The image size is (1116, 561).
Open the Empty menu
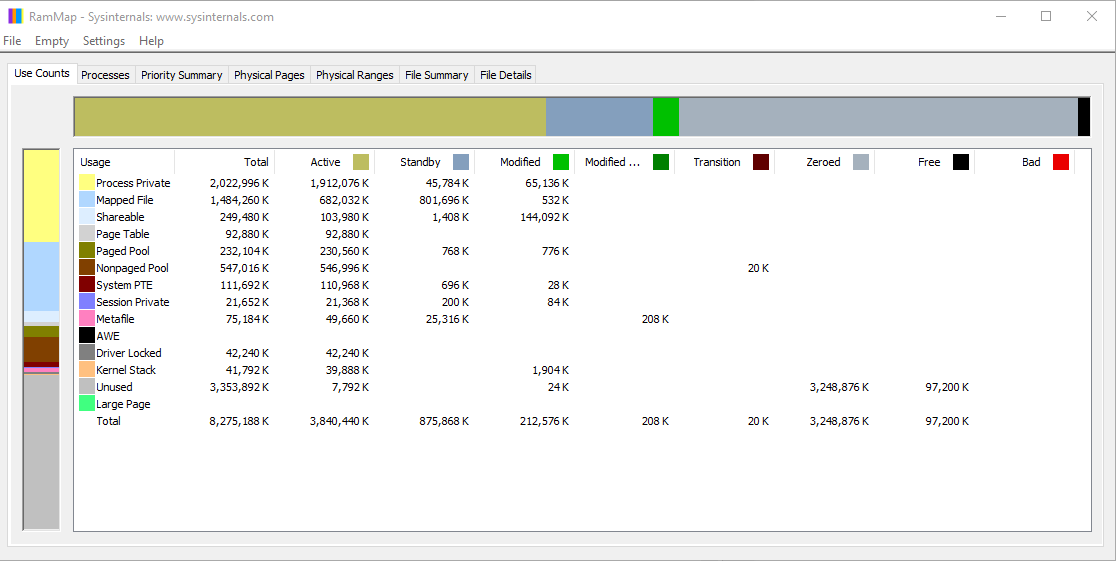point(52,41)
